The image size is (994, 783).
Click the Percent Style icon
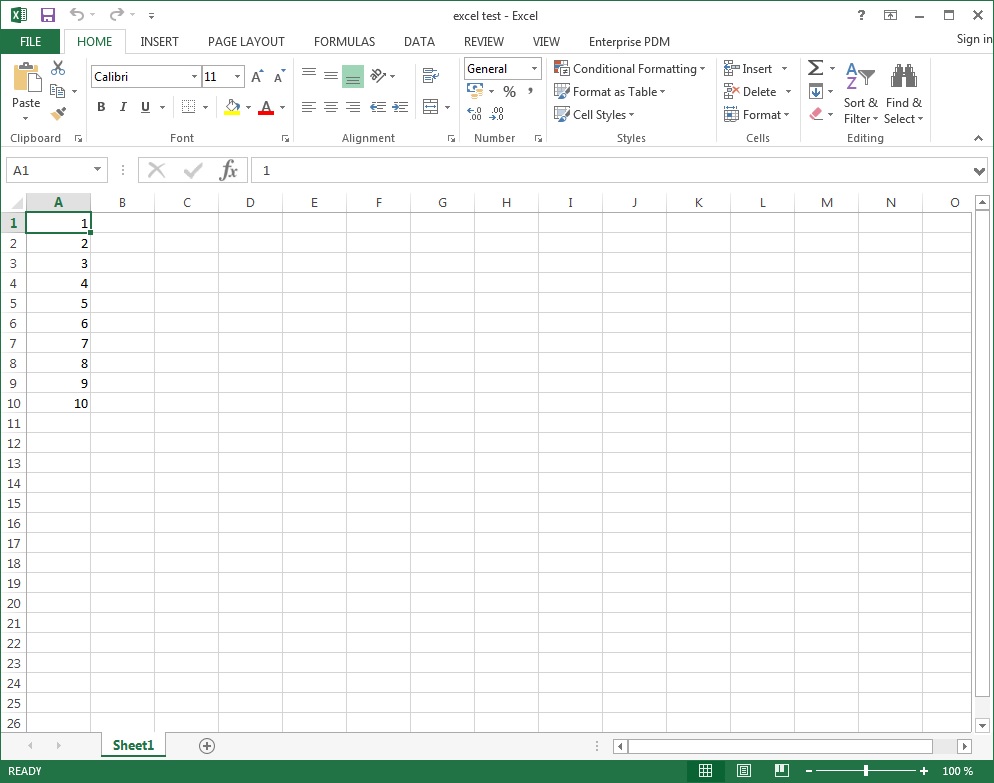pos(509,92)
